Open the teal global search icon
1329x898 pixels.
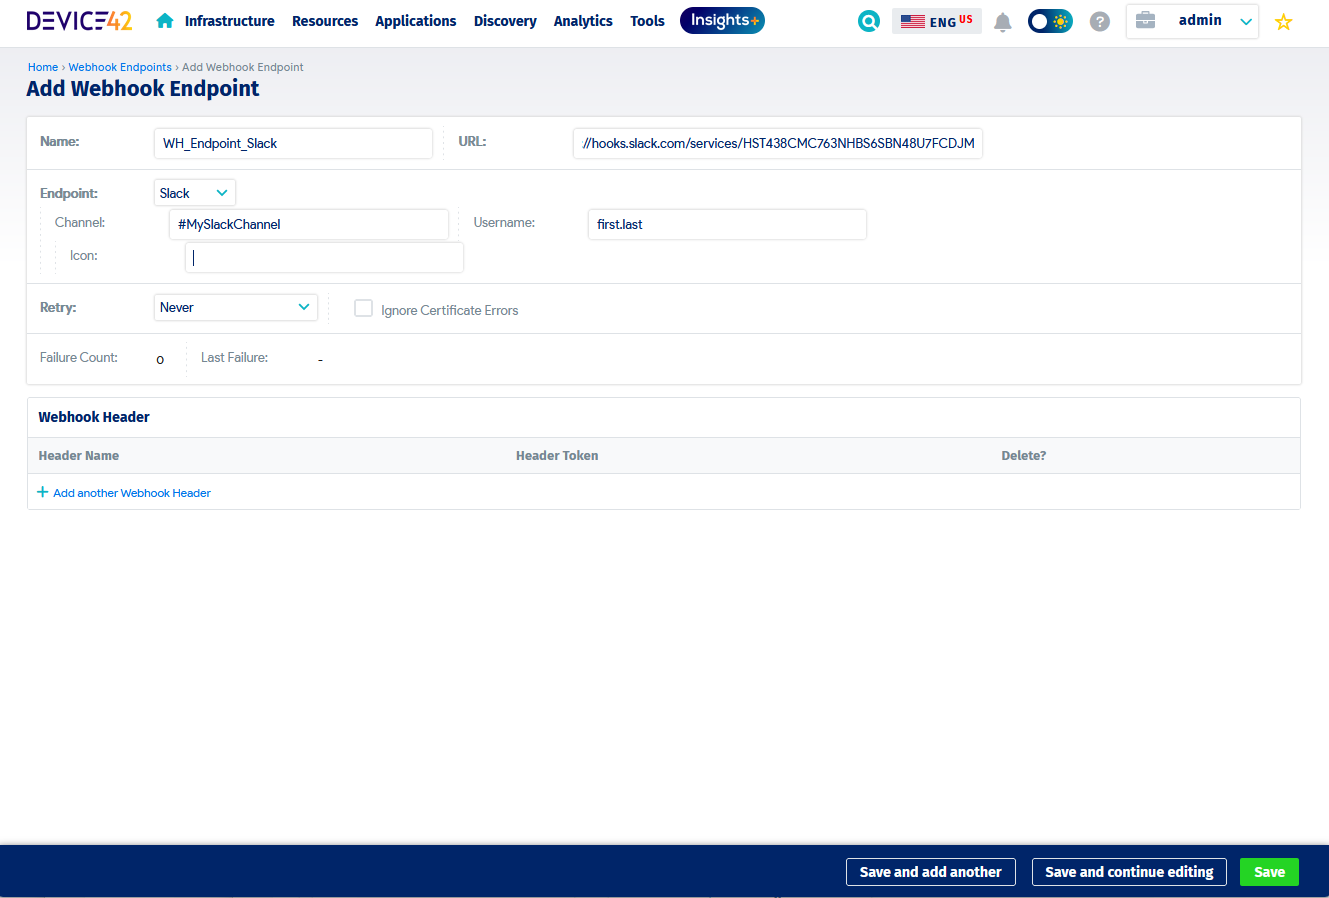pyautogui.click(x=869, y=21)
